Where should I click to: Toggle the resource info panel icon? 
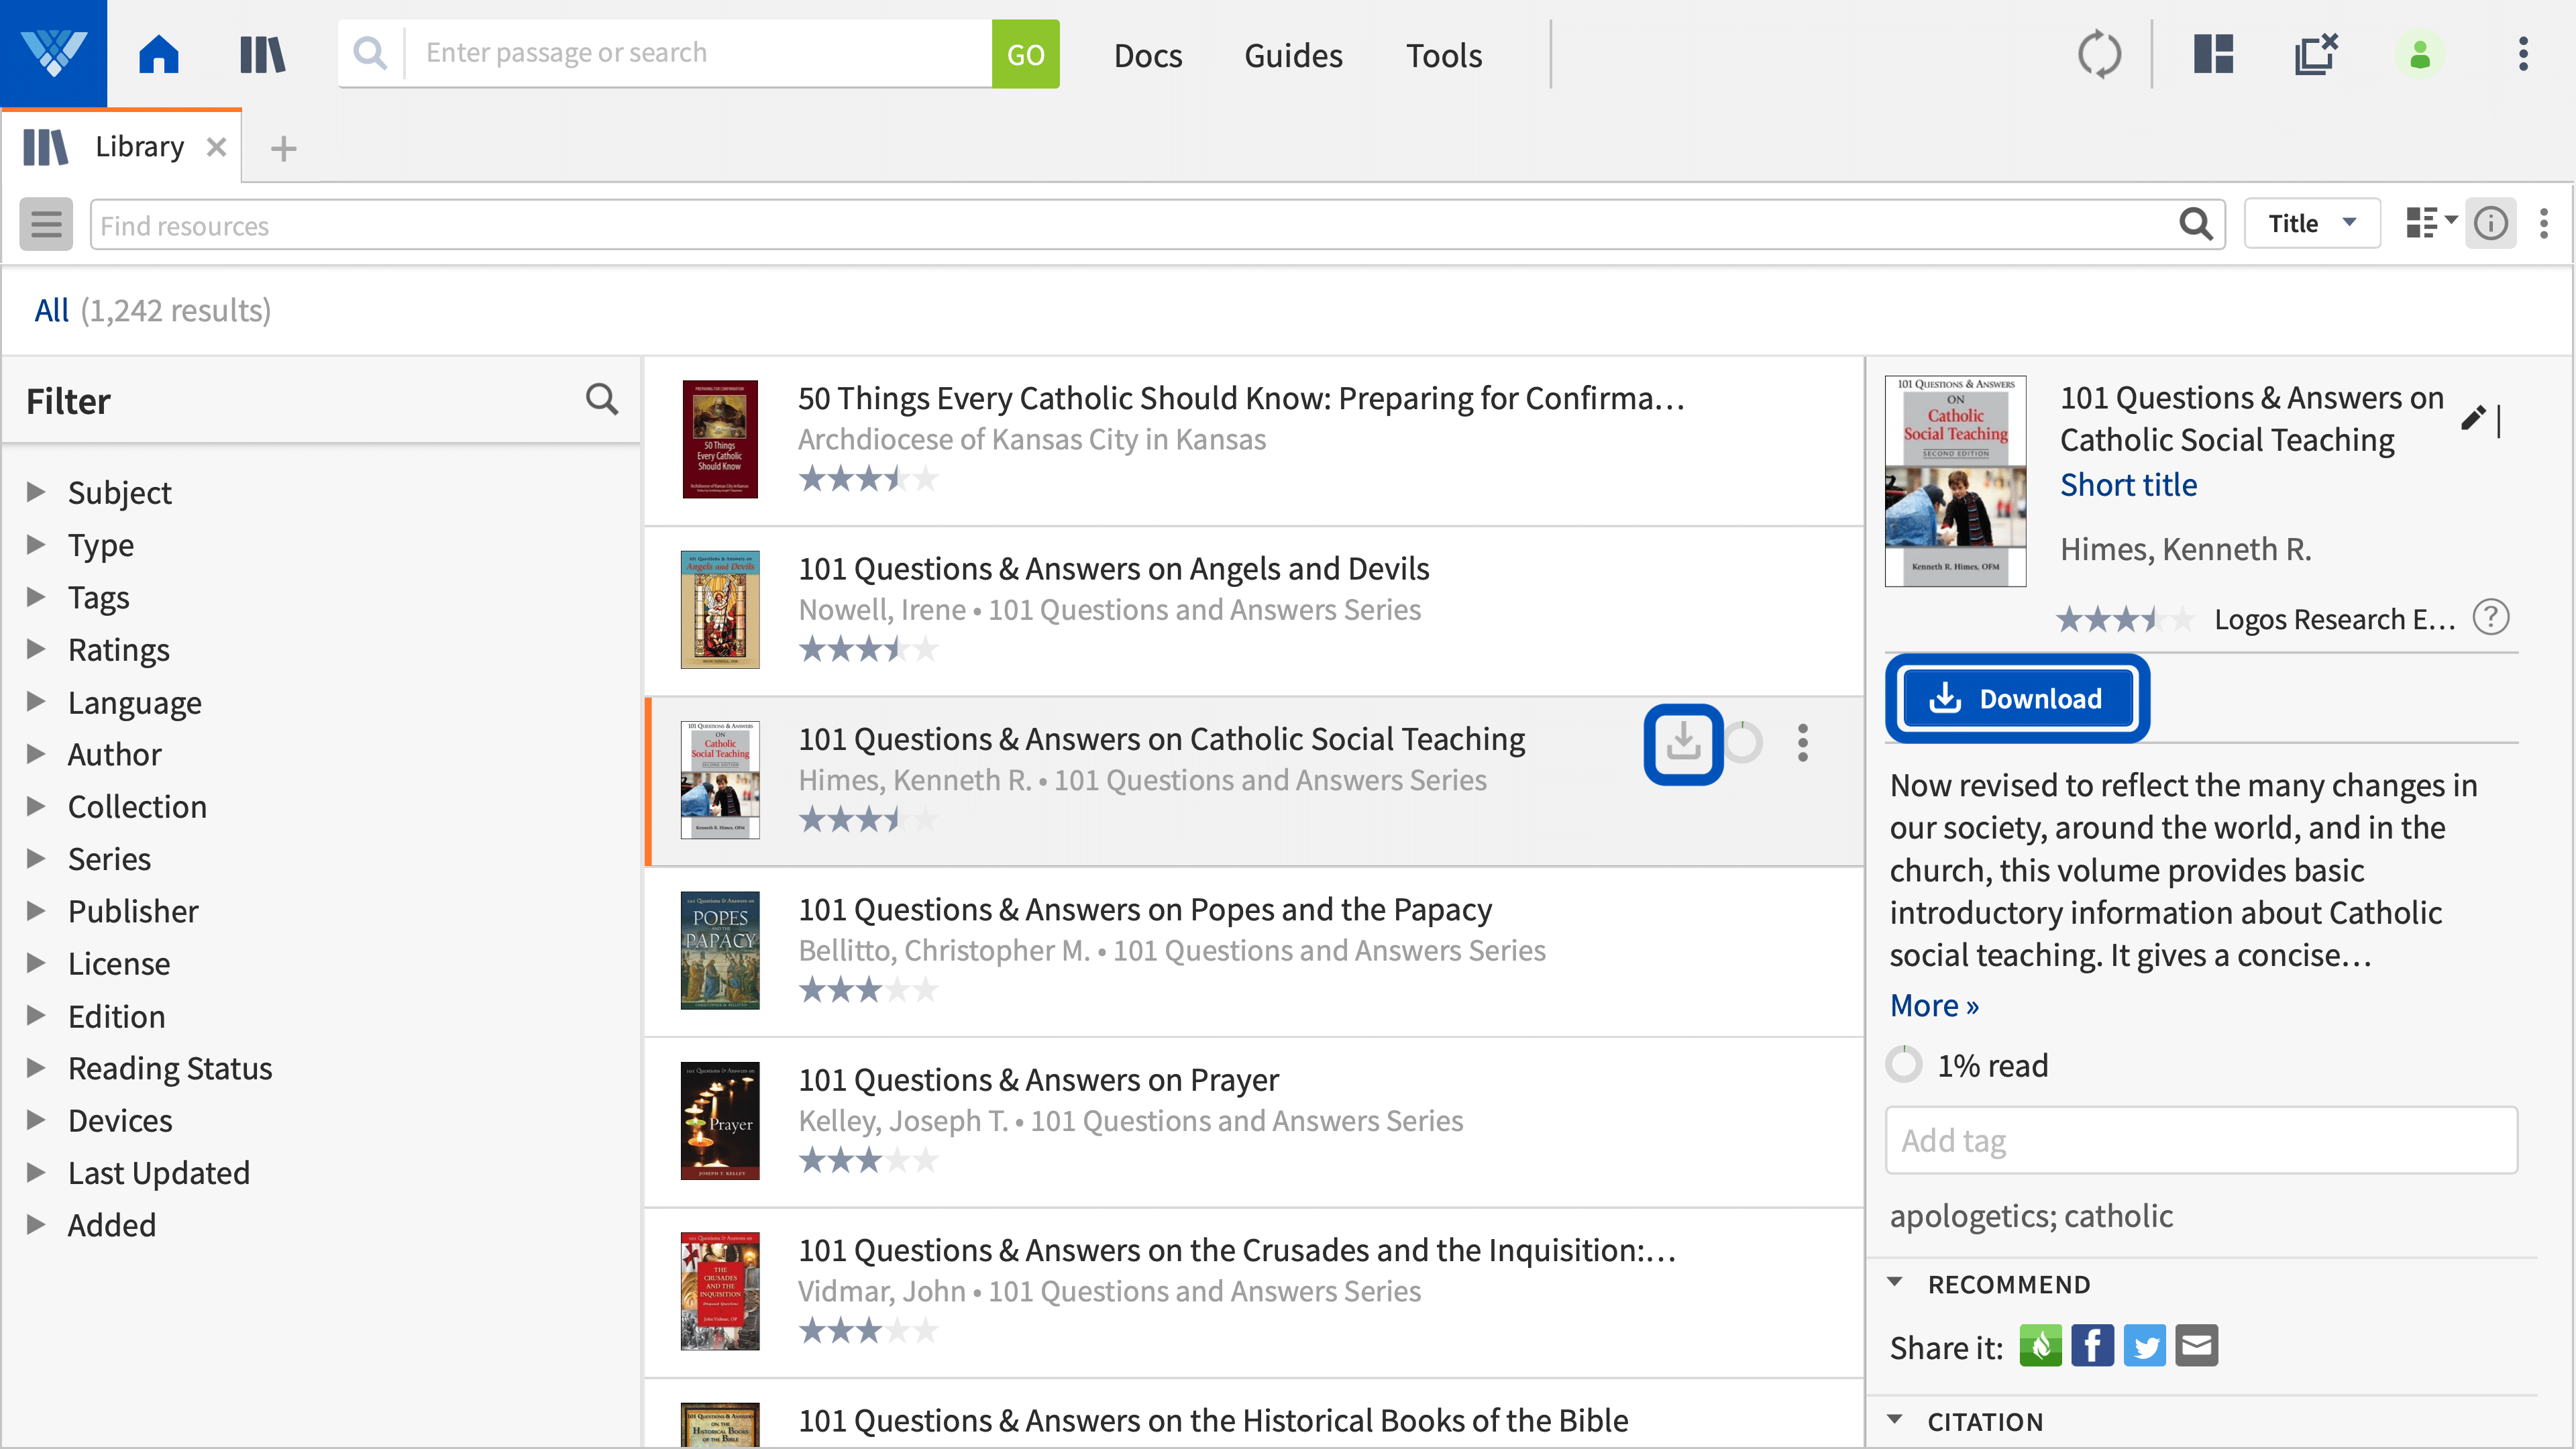(2490, 223)
